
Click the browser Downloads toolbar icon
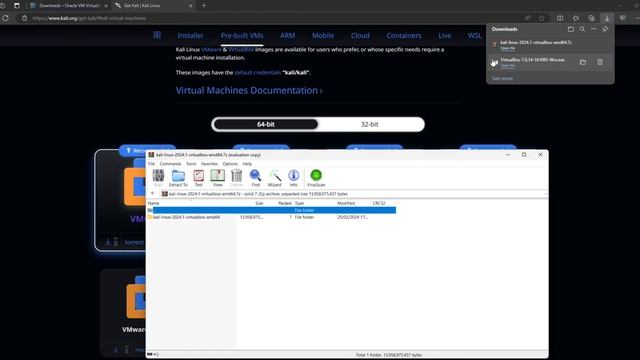coord(607,18)
